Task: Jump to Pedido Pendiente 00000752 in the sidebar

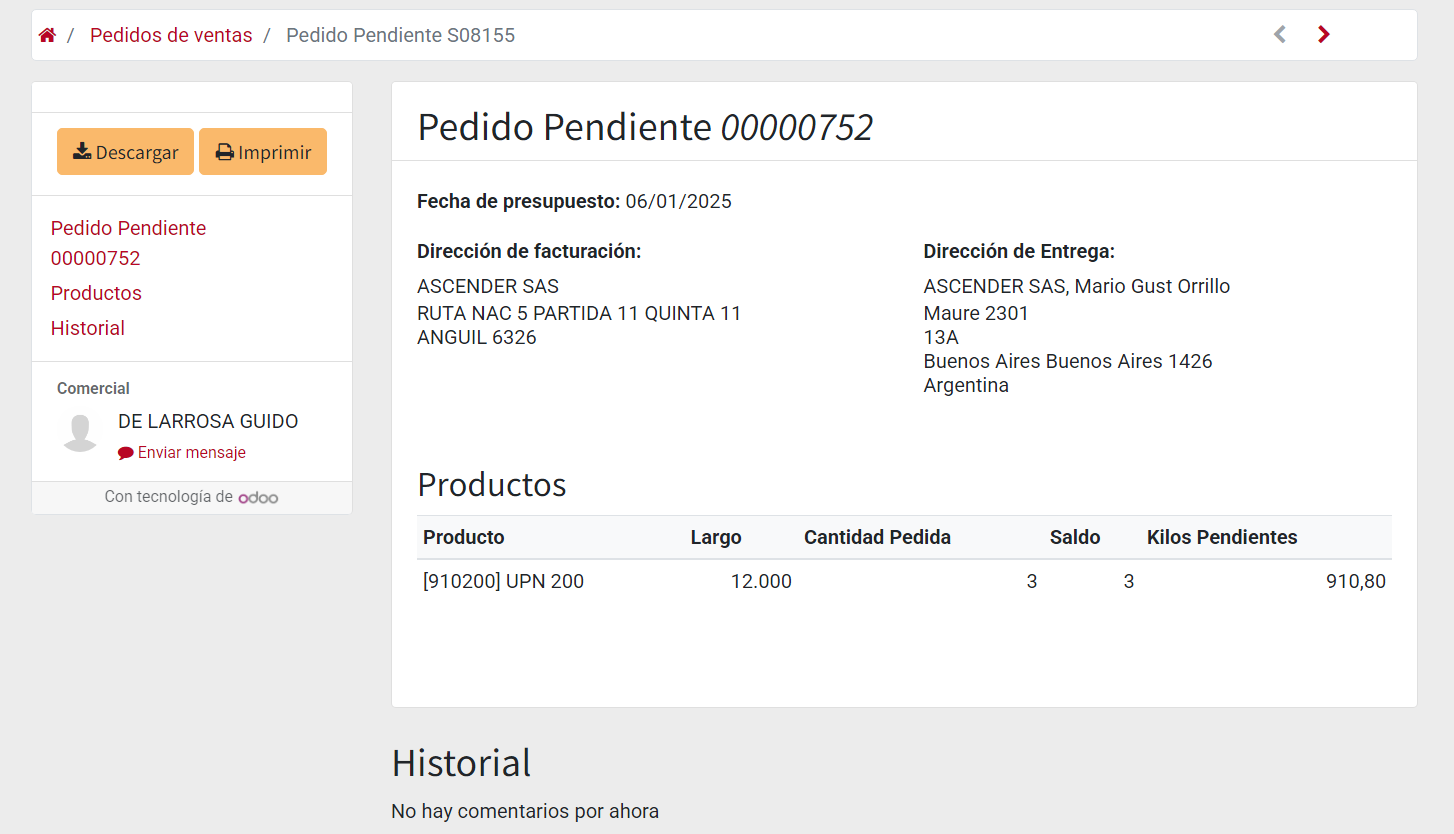Action: click(128, 243)
